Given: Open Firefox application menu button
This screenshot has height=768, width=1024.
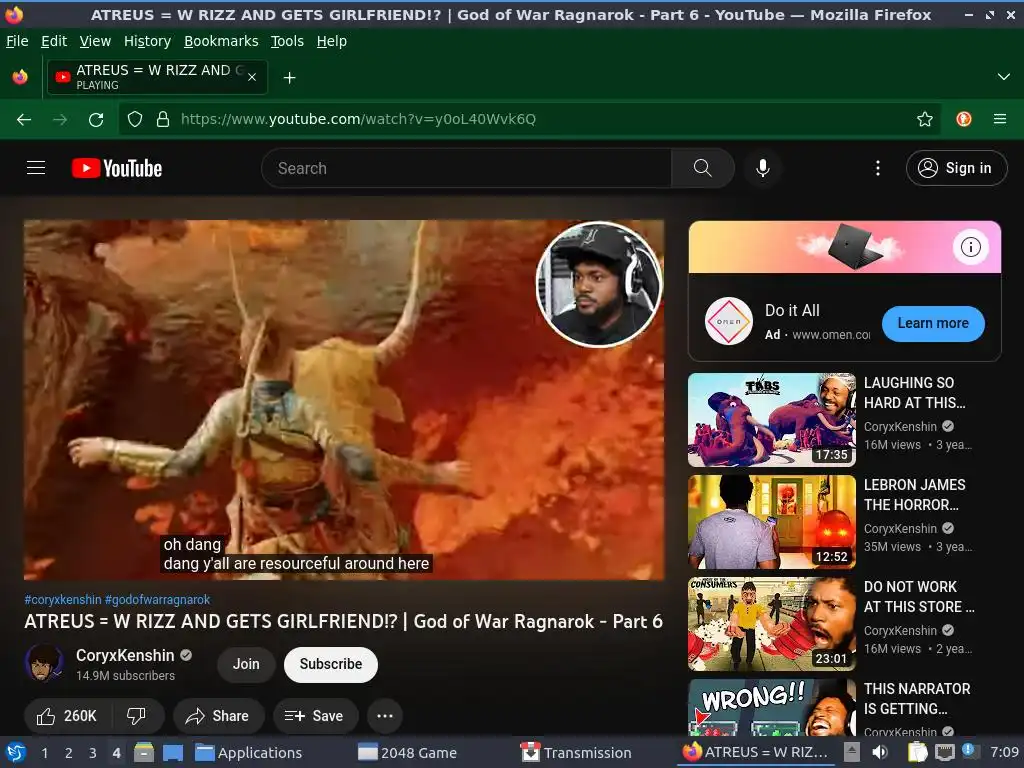Looking at the screenshot, I should [x=1000, y=119].
